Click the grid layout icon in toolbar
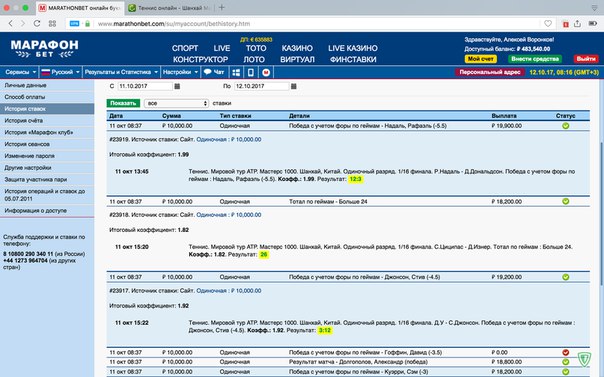 [236, 72]
